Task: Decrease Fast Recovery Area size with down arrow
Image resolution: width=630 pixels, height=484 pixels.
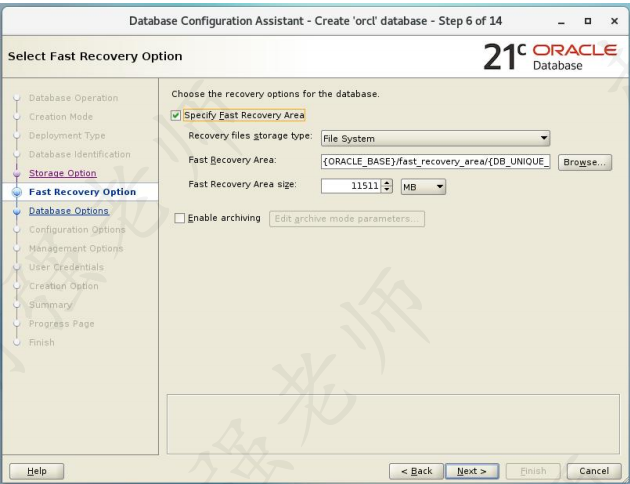Action: click(x=387, y=189)
